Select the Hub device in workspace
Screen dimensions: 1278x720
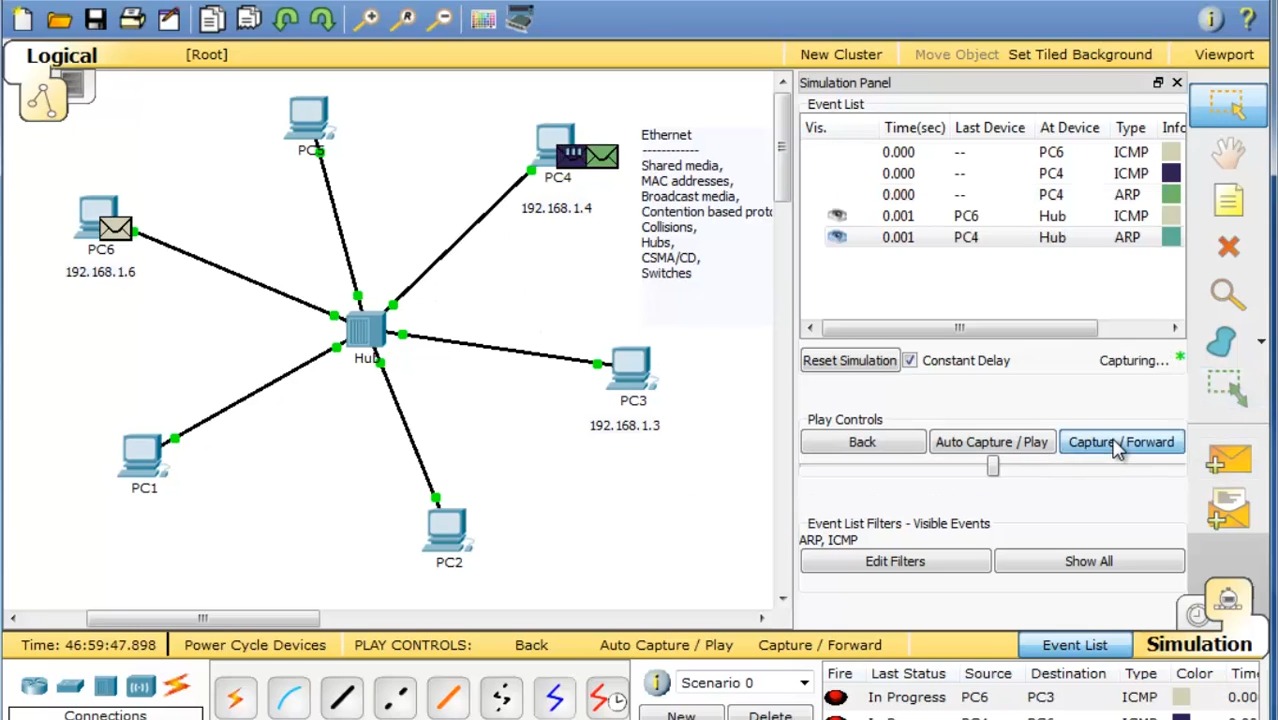[x=365, y=332]
